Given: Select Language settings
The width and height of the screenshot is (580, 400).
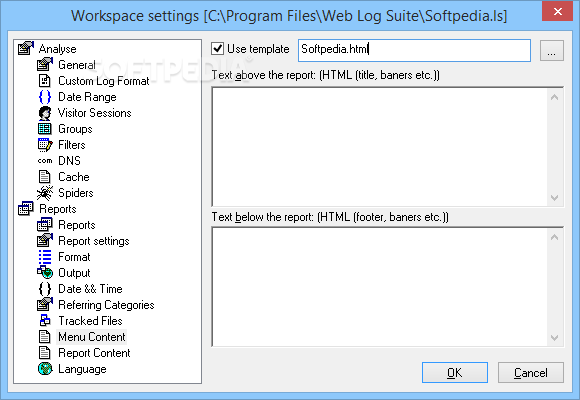Looking at the screenshot, I should pos(82,369).
